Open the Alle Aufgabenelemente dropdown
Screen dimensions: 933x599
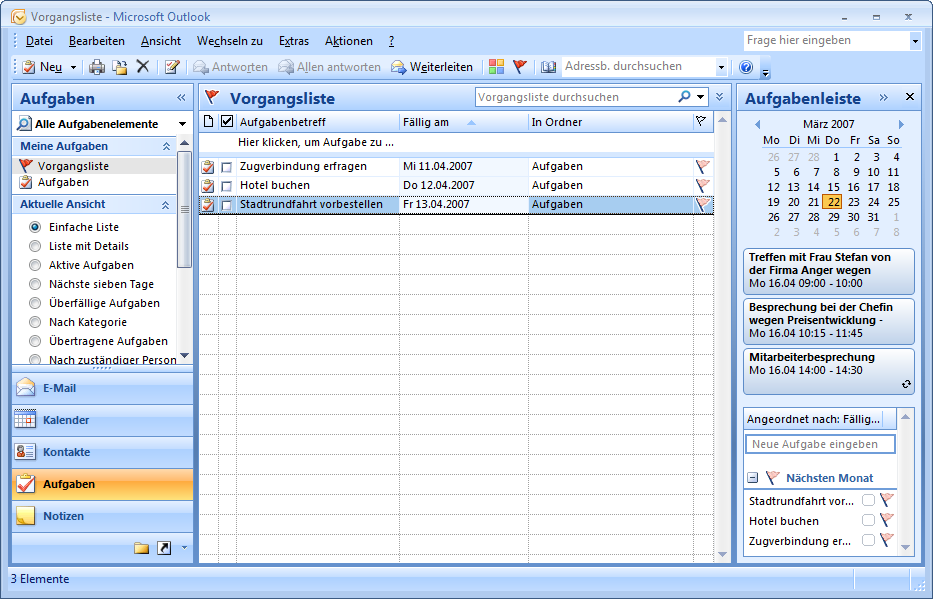pyautogui.click(x=182, y=124)
